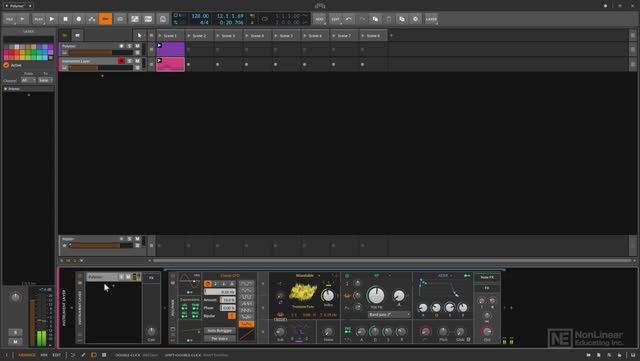Open the Edit menu button
Screen dimensions: 640x361
point(335,19)
